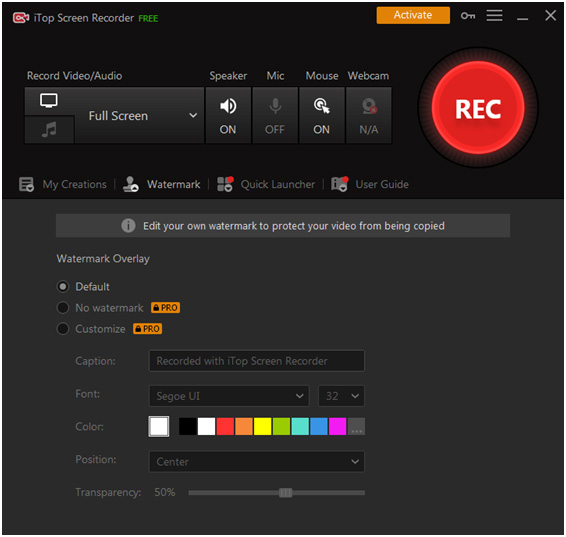Open the Position Center dropdown
566x537 pixels.
(257, 462)
